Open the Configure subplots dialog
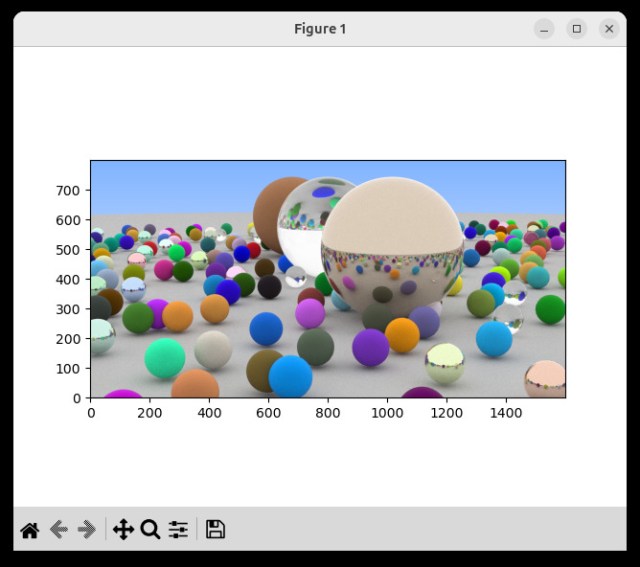 (x=179, y=530)
